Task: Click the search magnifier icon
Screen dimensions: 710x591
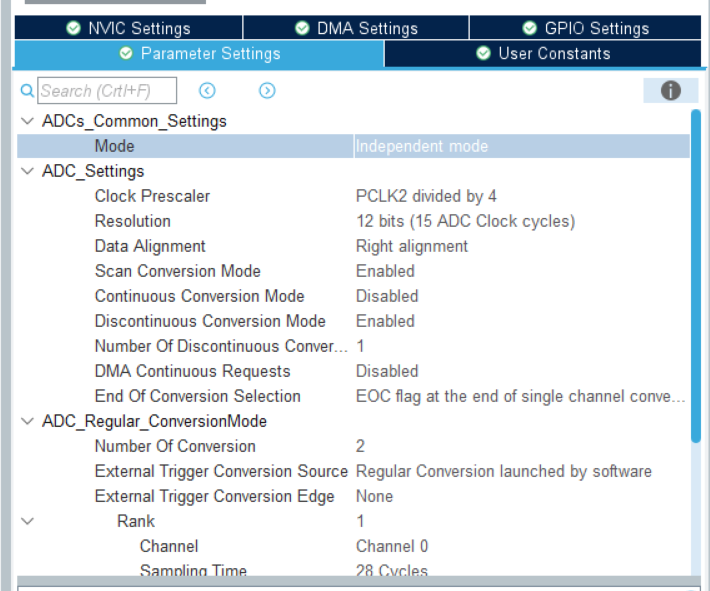Action: point(27,91)
